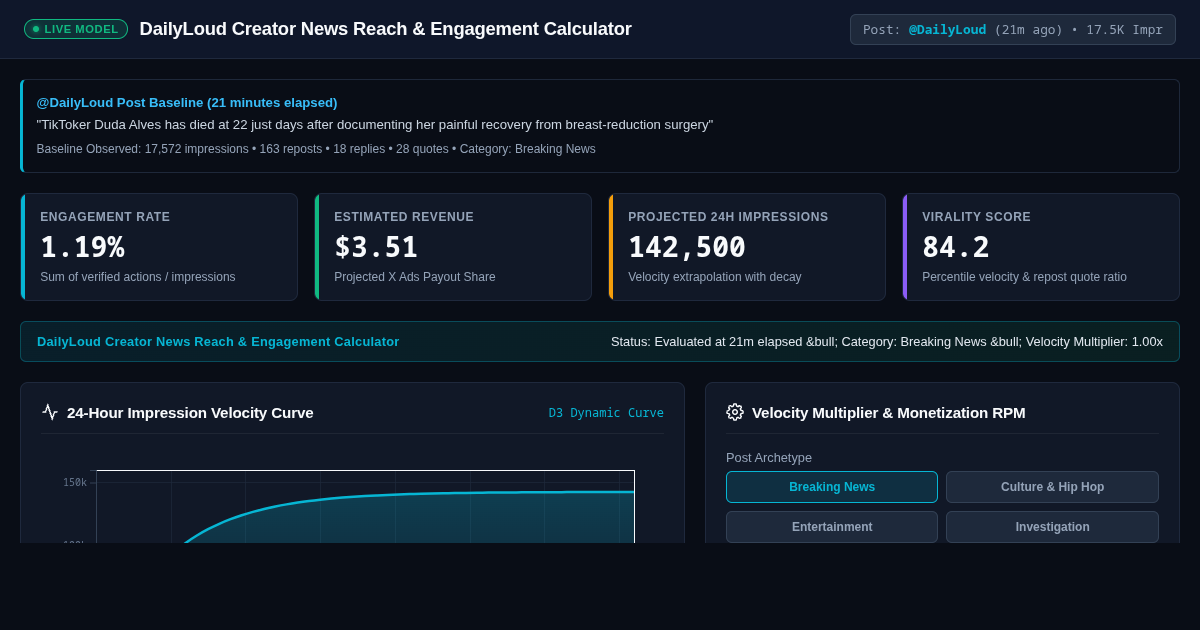The width and height of the screenshot is (1200, 630).
Task: Click the Engagement Rate card
Action: pos(159,247)
